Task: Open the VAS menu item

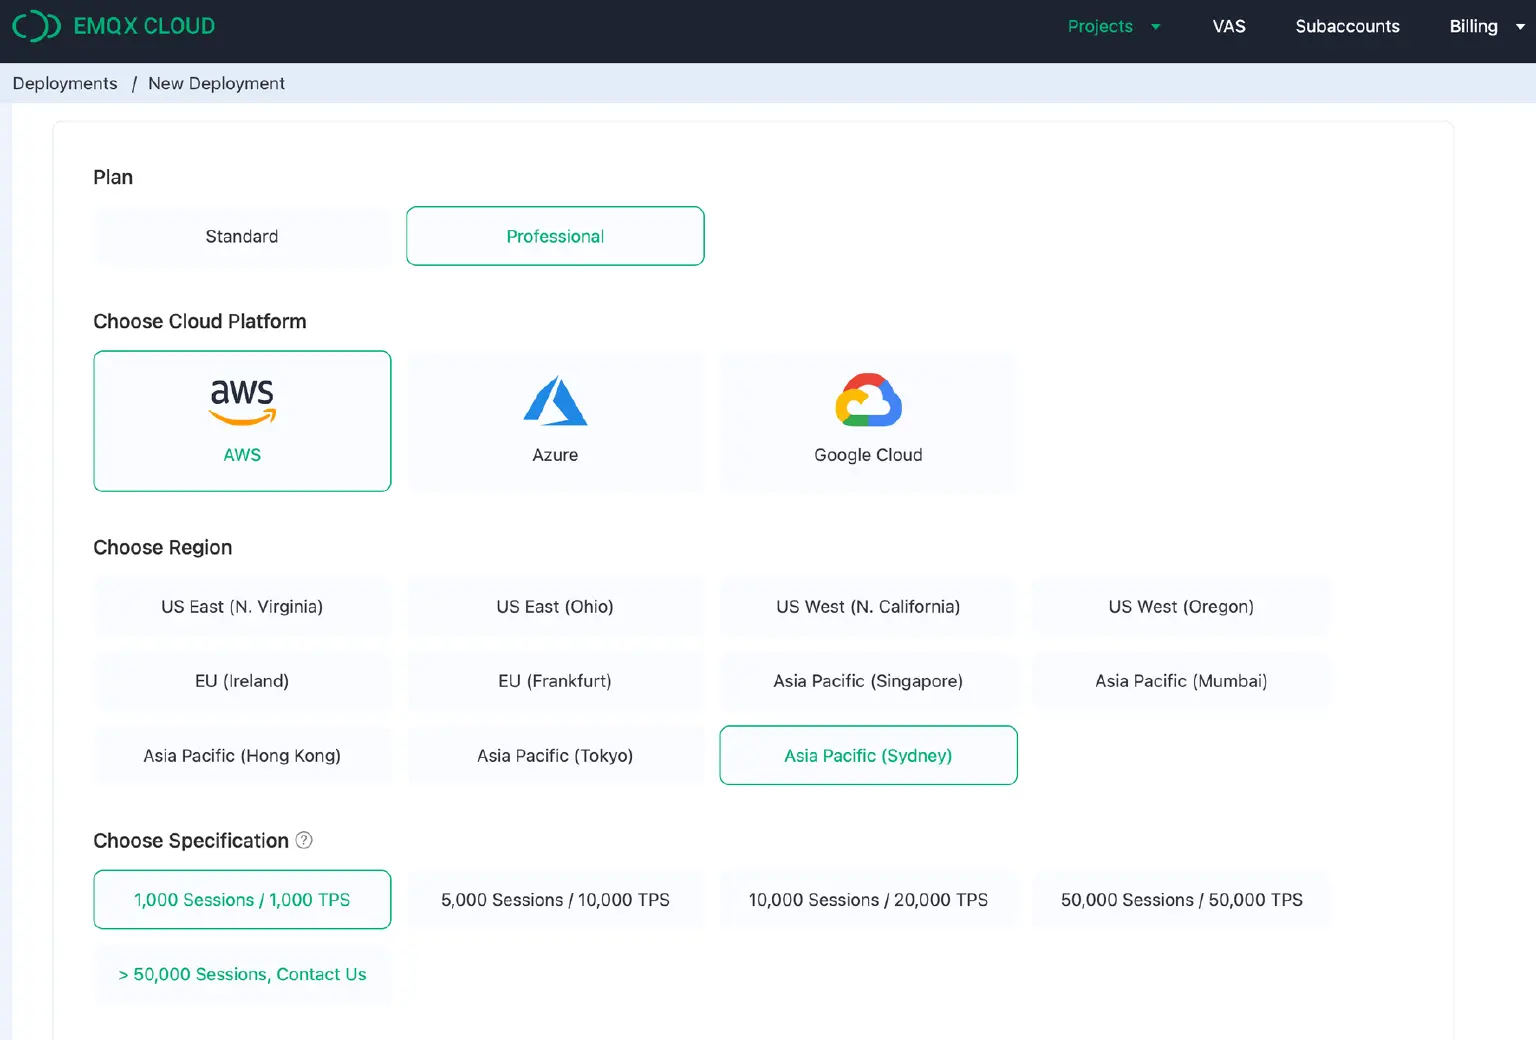Action: pos(1229,27)
